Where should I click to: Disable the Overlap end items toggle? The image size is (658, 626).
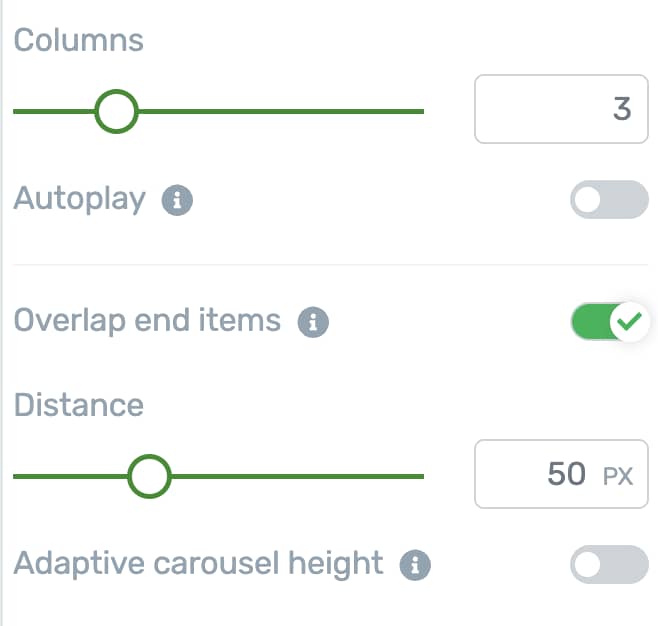coord(609,321)
